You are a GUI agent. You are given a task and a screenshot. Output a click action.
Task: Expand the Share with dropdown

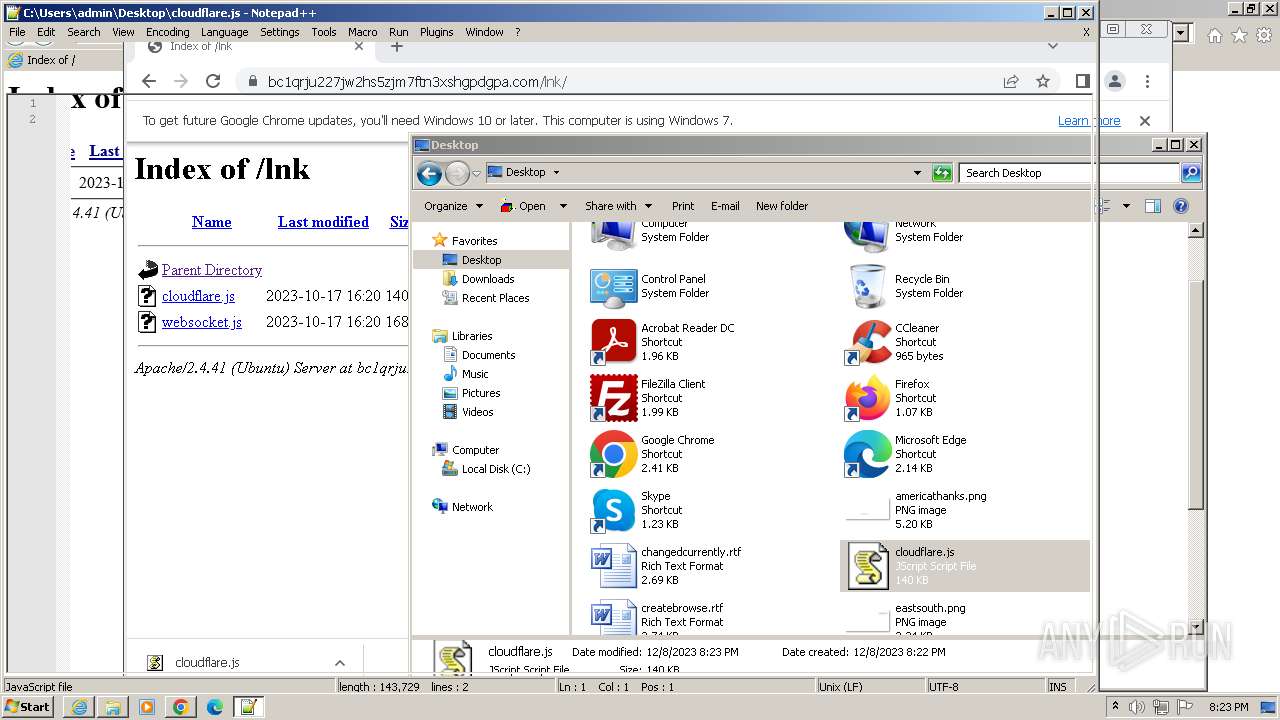tap(618, 206)
